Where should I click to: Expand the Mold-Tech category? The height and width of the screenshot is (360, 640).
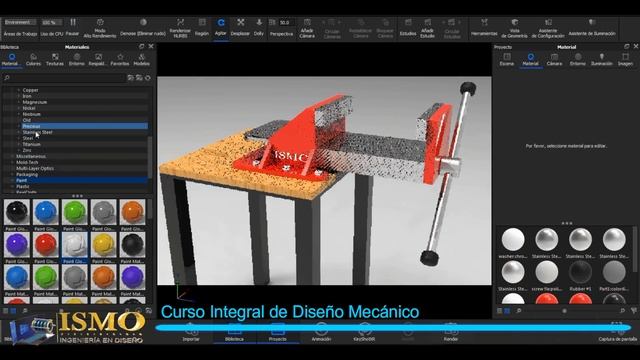[12, 162]
